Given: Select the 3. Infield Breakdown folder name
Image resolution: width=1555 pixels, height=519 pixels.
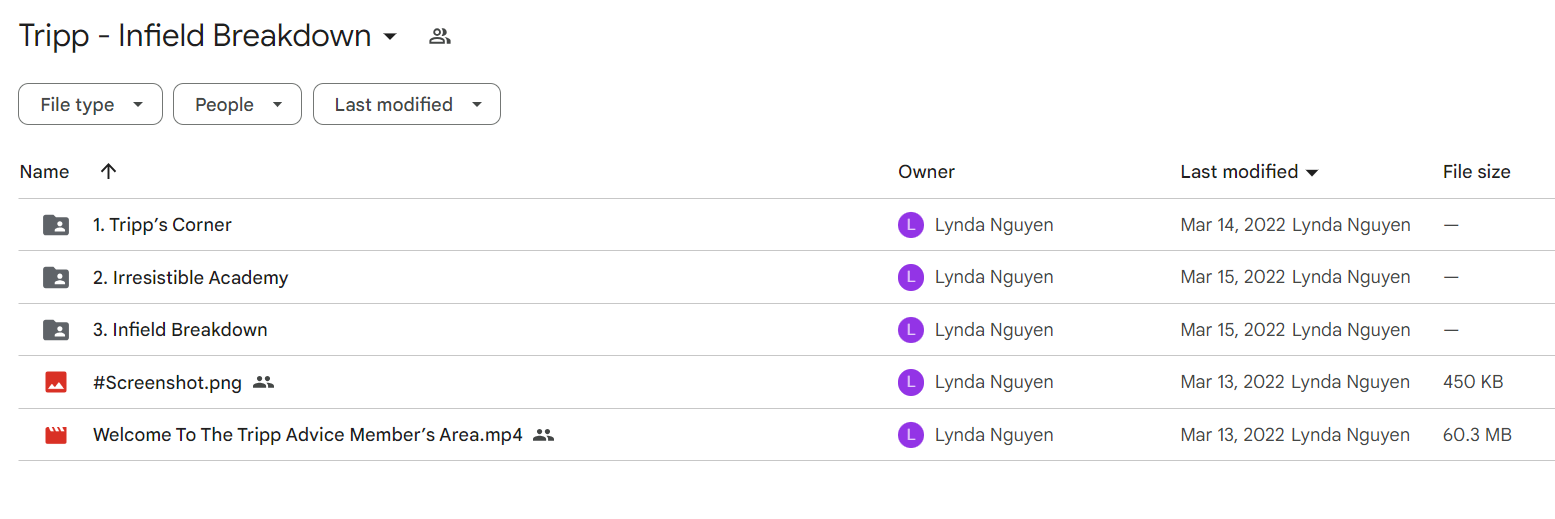Looking at the screenshot, I should point(180,330).
